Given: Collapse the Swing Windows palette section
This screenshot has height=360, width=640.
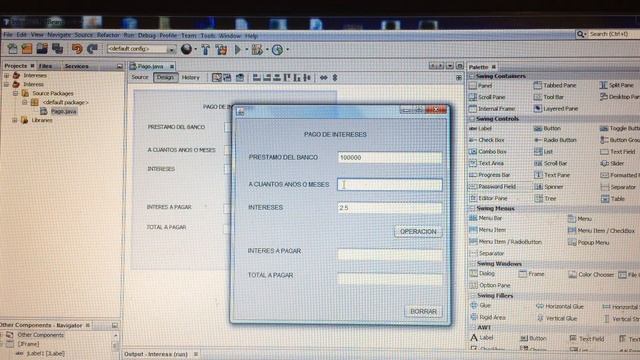Looking at the screenshot, I should (473, 264).
